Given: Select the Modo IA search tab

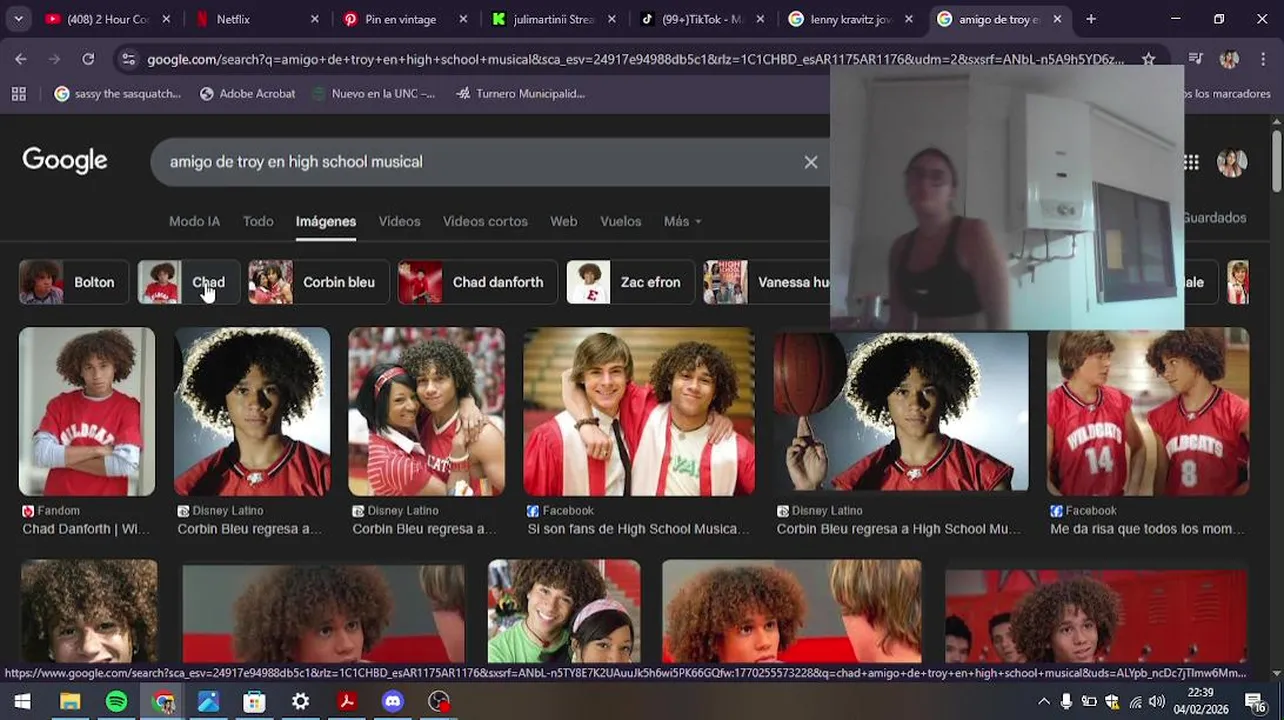Looking at the screenshot, I should (x=194, y=221).
